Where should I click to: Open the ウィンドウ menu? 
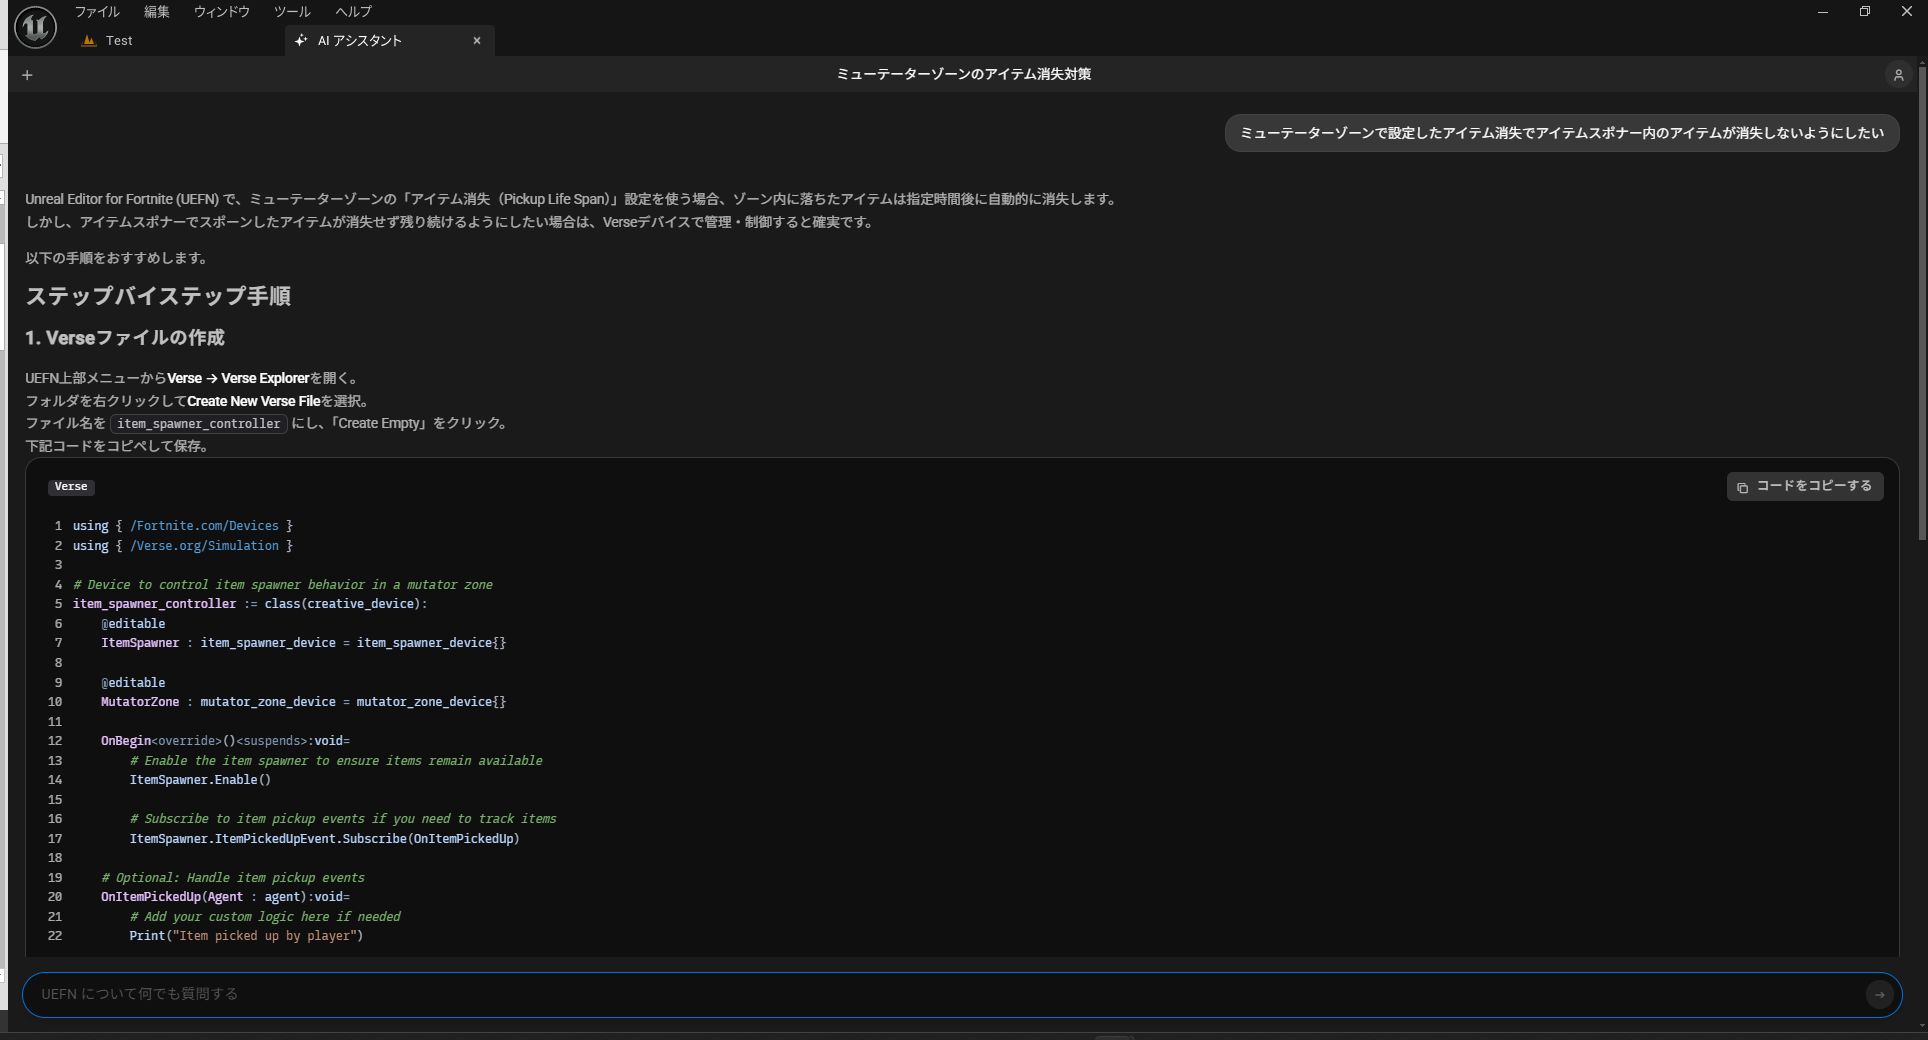coord(220,11)
